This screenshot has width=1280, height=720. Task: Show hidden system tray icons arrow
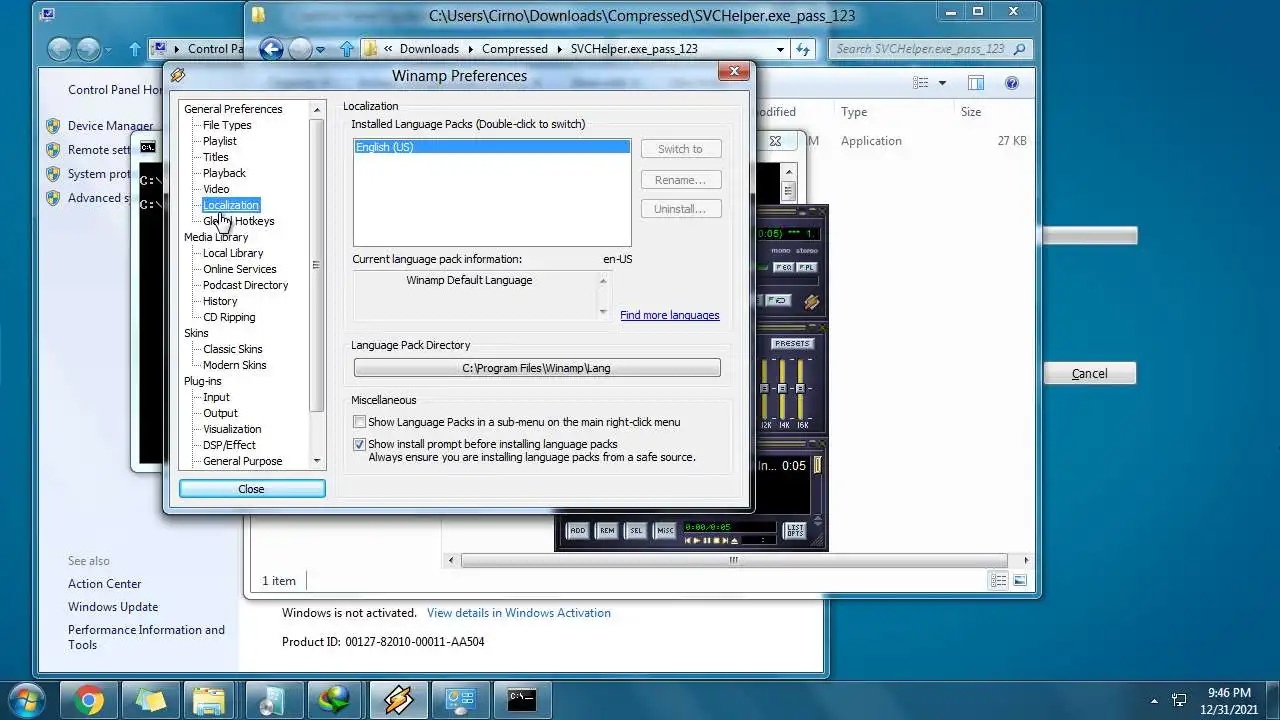click(x=1154, y=701)
